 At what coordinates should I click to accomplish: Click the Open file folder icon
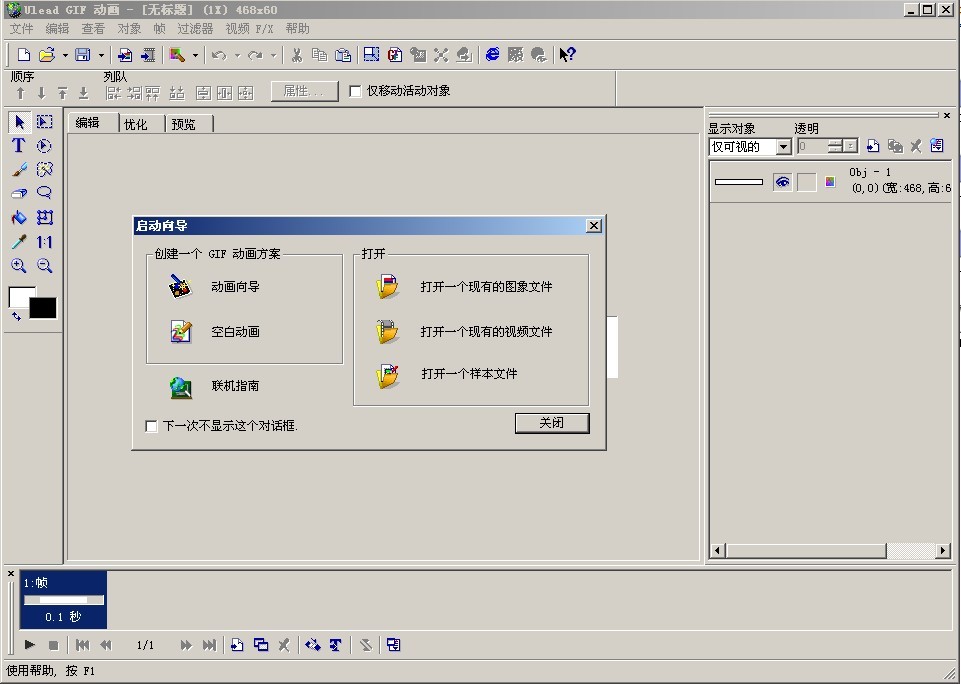47,55
